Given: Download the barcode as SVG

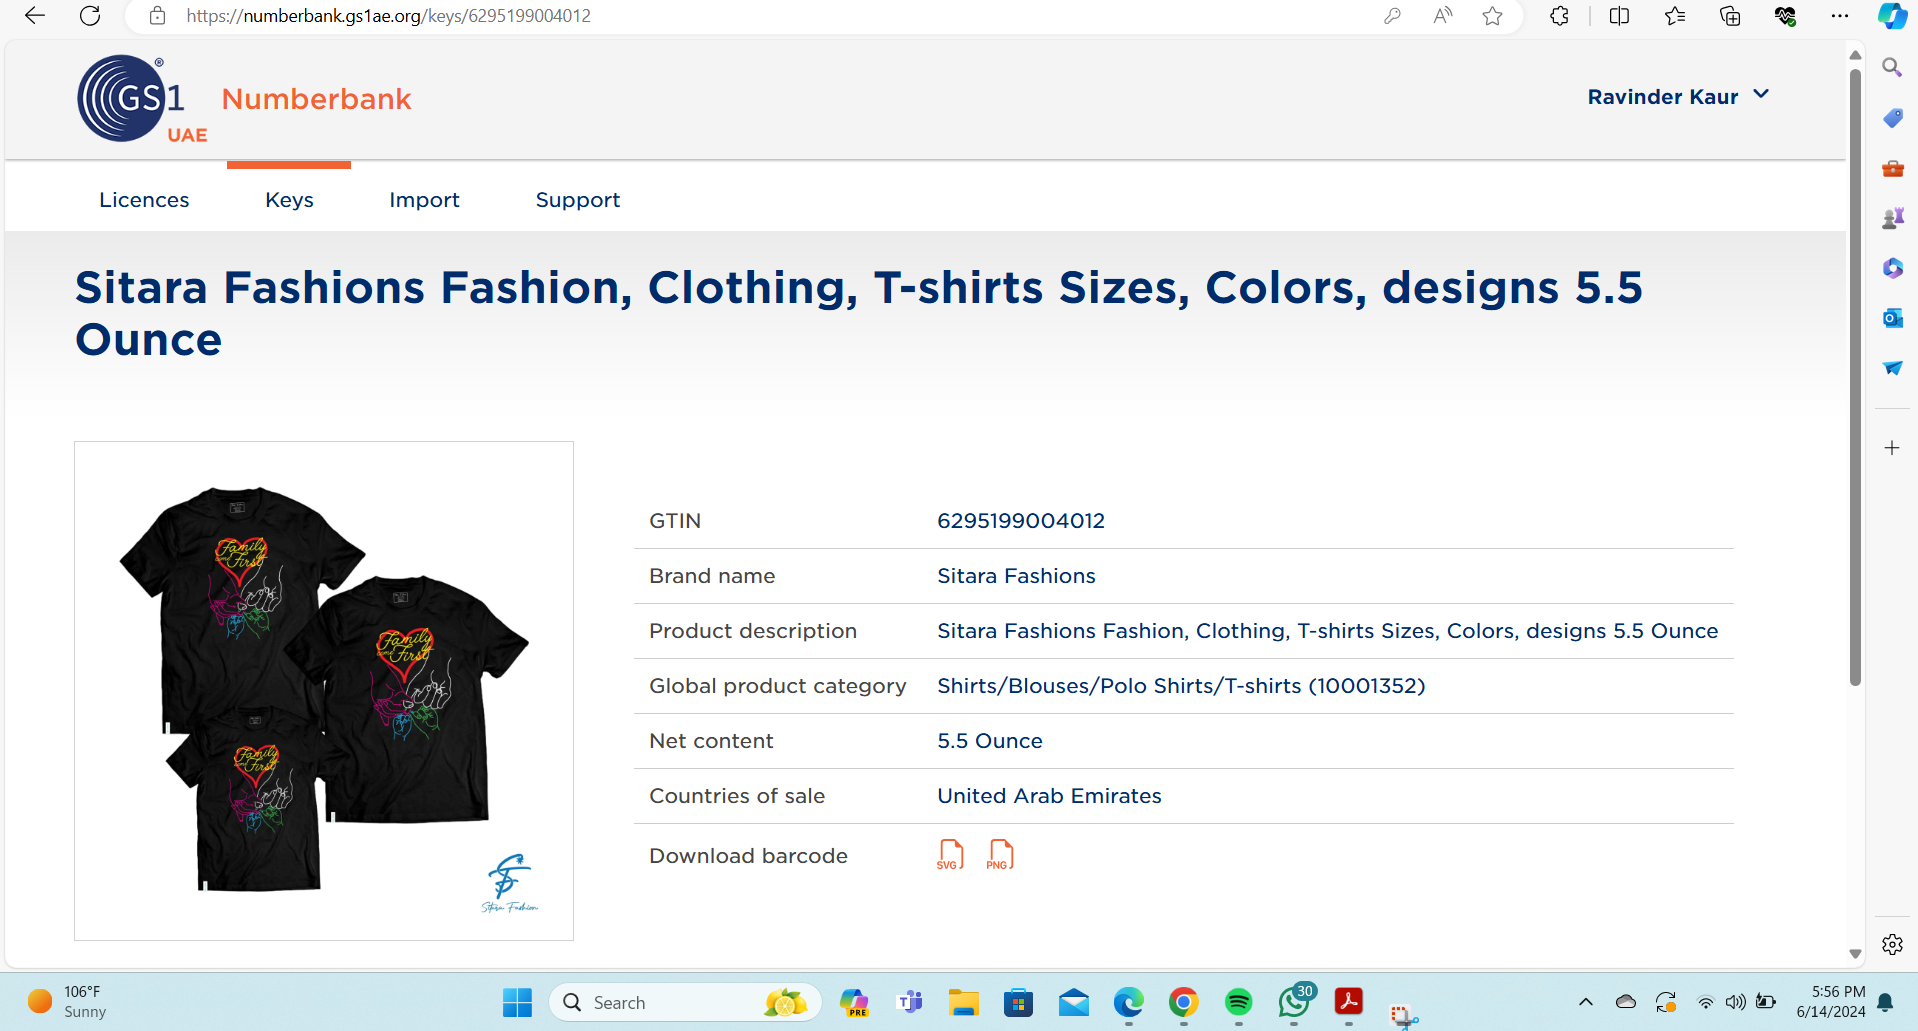Looking at the screenshot, I should click(x=950, y=855).
